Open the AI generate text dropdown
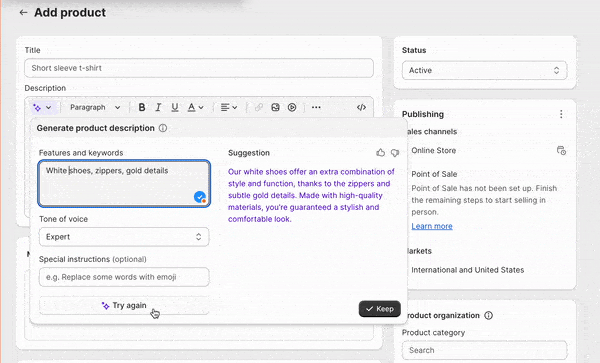600x363 pixels. 42,107
